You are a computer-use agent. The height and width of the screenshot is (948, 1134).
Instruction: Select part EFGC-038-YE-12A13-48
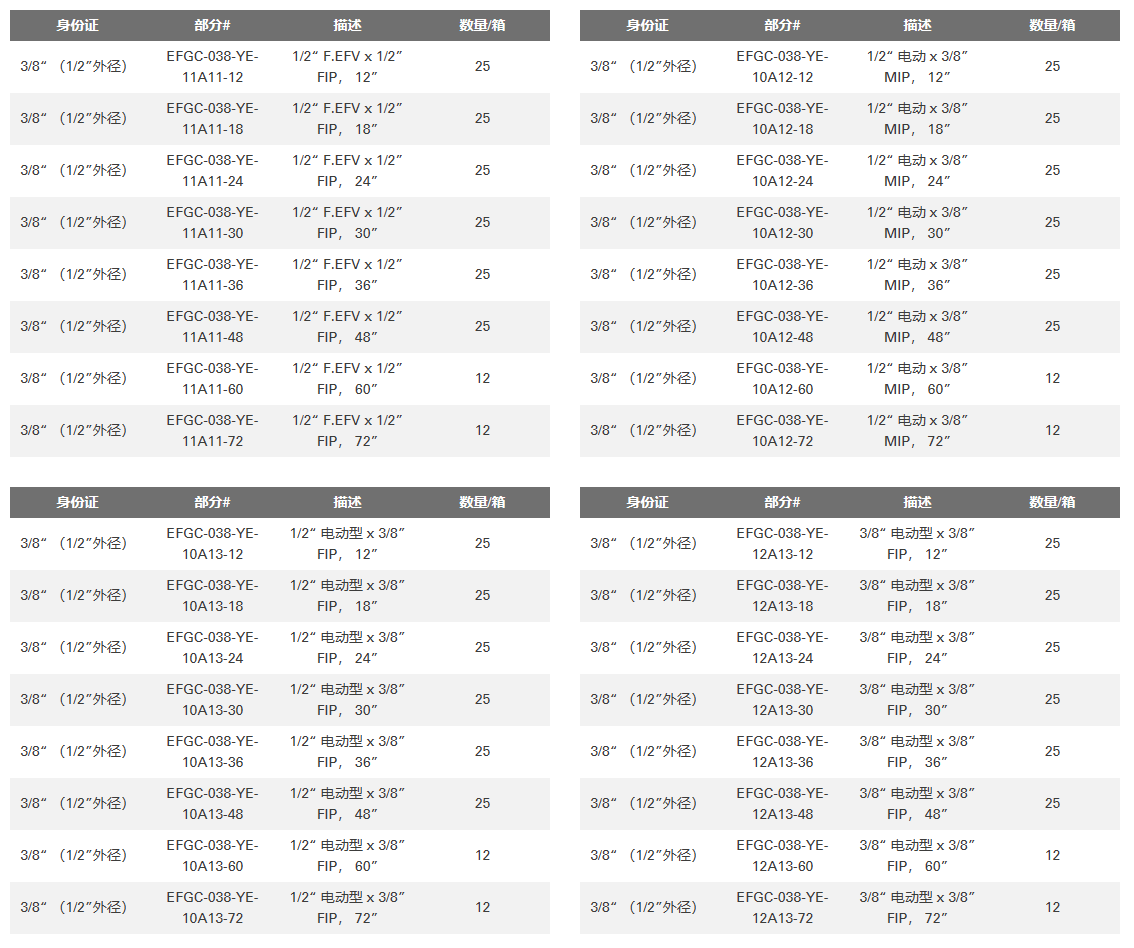783,804
